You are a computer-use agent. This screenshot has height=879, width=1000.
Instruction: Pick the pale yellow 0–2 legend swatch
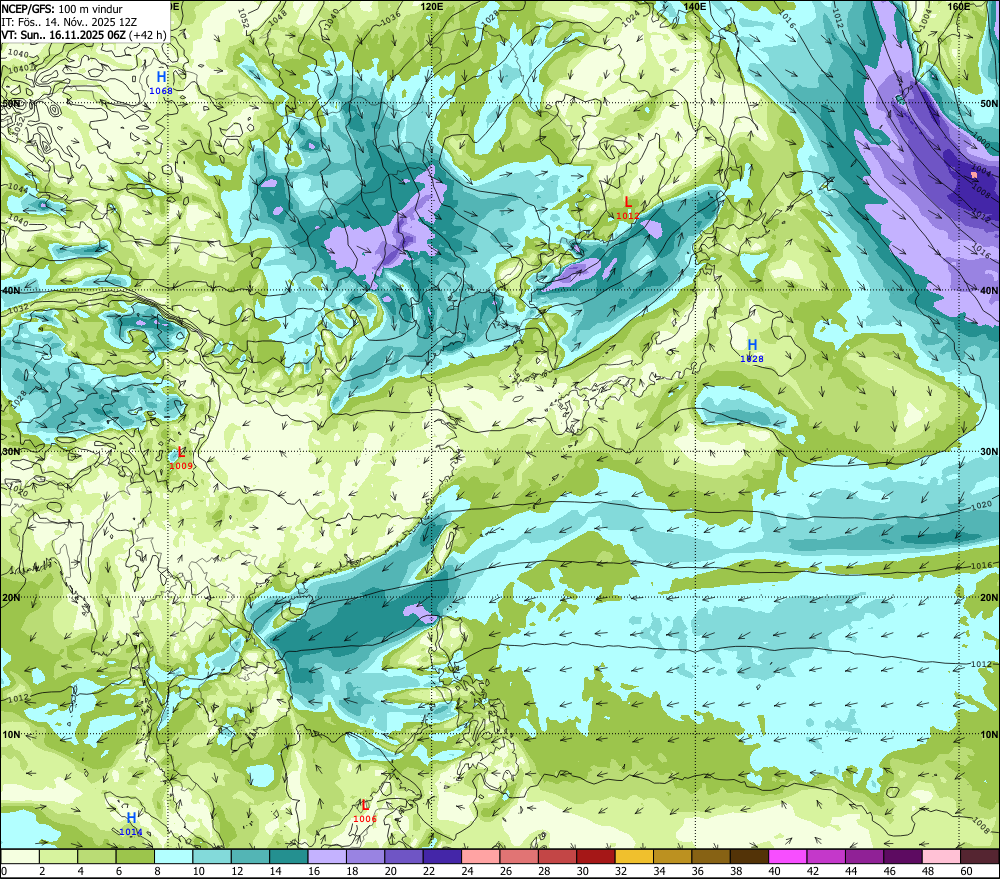click(20, 856)
